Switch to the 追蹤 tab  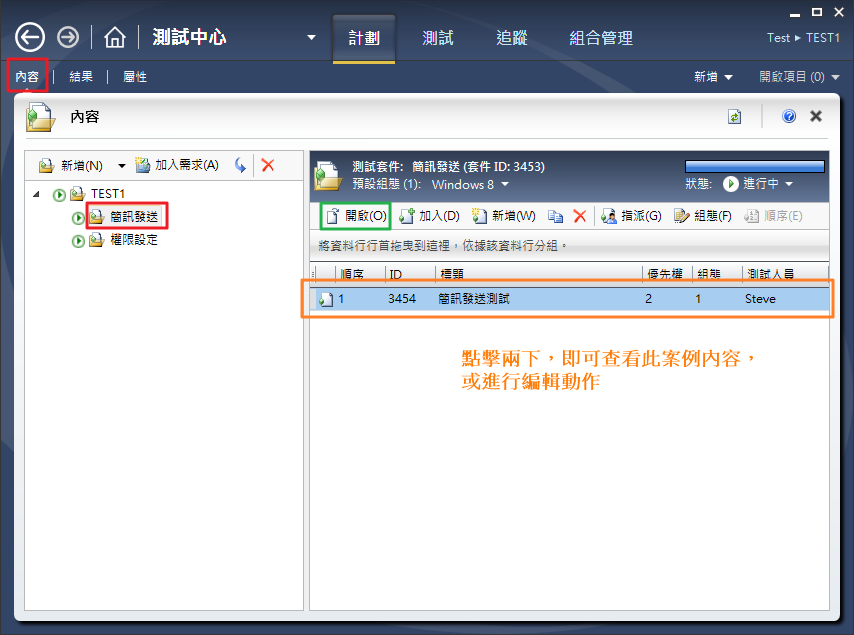coord(512,38)
